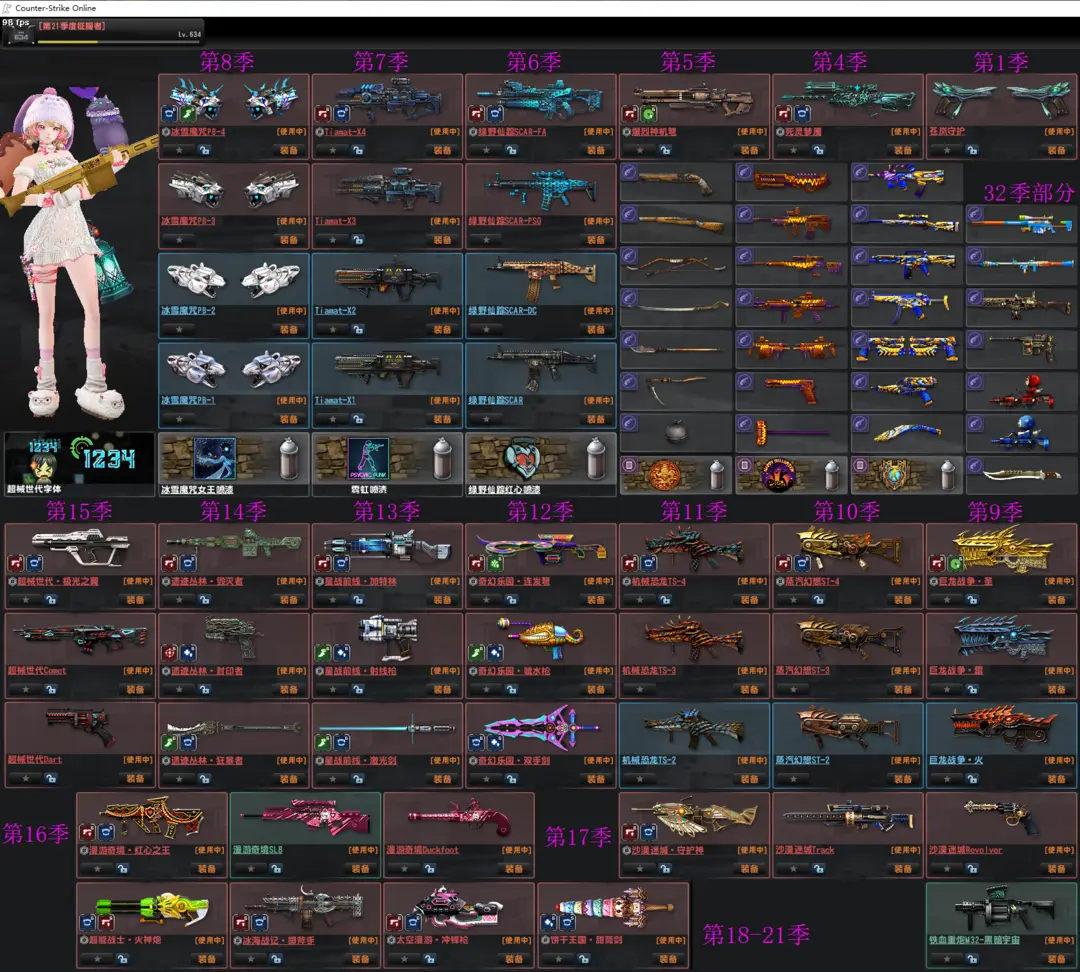
Task: Click the spray can icon on 冰雪魔咒女王喷漆
Action: 289,458
